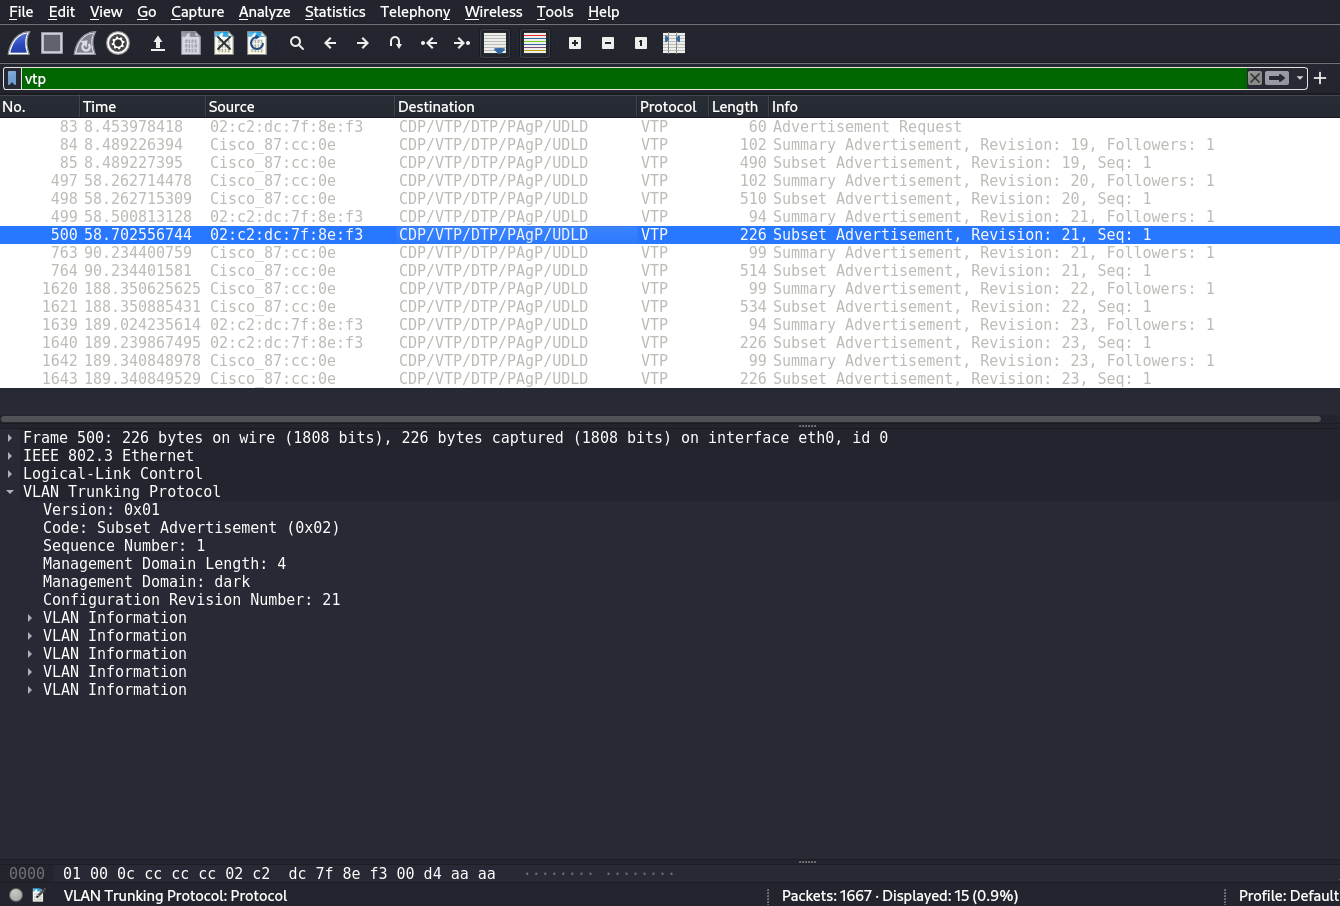Zoom in on packet text with the plus icon
Image resolution: width=1340 pixels, height=906 pixels.
point(575,43)
